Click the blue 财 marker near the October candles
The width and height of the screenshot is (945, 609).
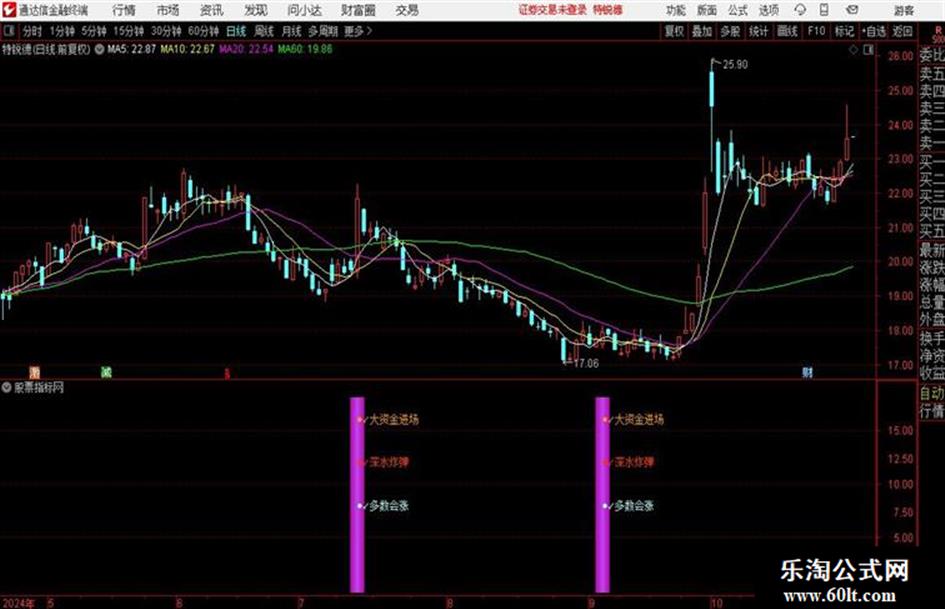click(808, 373)
